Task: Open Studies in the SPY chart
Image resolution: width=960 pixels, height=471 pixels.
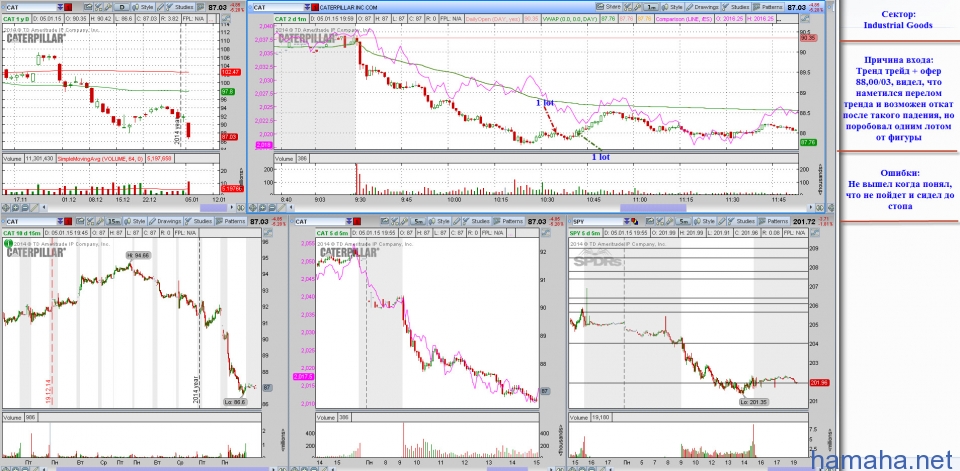Action: [x=741, y=221]
